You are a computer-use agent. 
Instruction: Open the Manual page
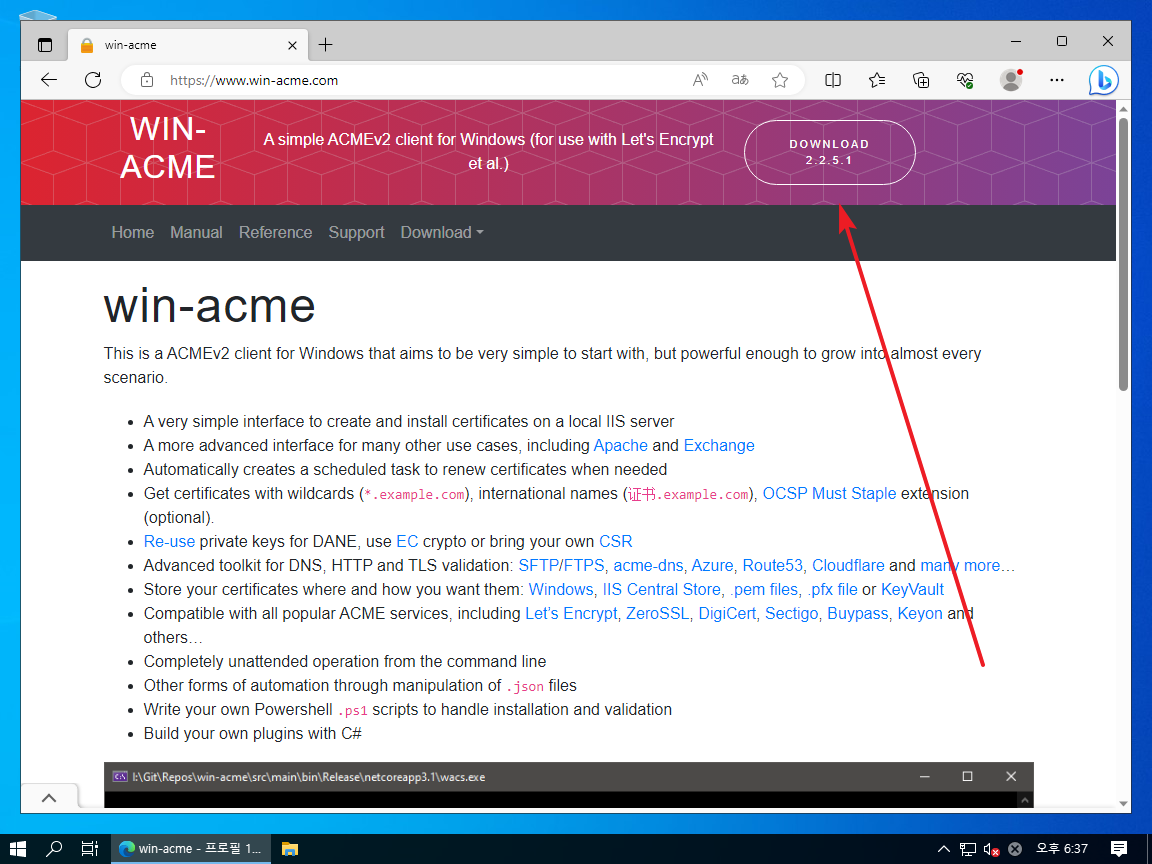click(x=196, y=232)
